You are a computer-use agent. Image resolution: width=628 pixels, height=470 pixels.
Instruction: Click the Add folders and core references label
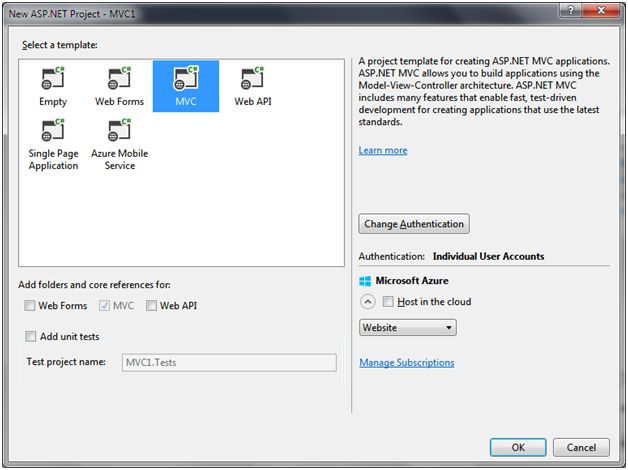95,285
